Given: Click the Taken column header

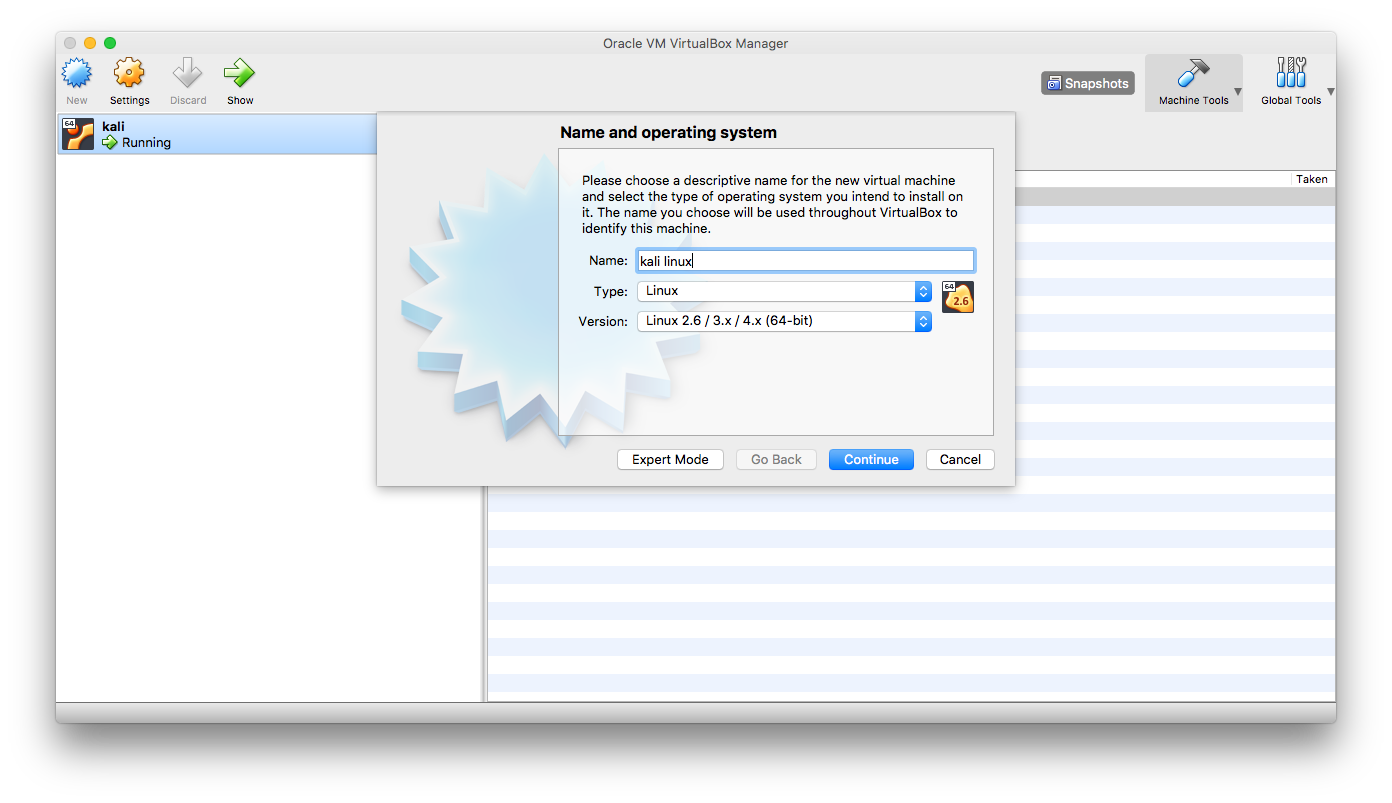Looking at the screenshot, I should pos(1311,179).
